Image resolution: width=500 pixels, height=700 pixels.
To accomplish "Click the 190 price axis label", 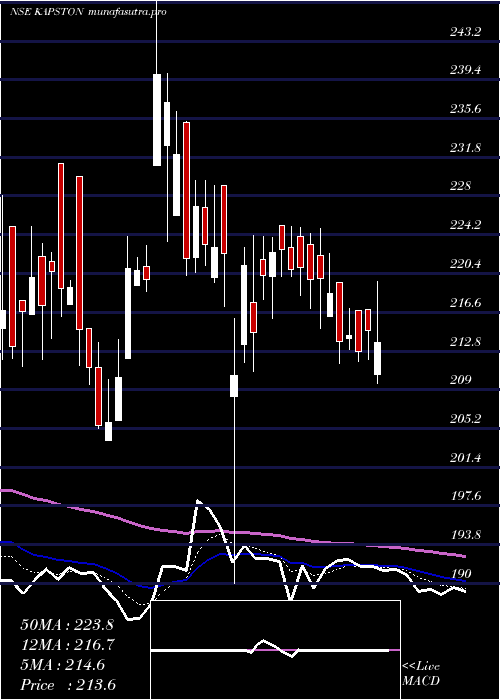I will click(460, 573).
